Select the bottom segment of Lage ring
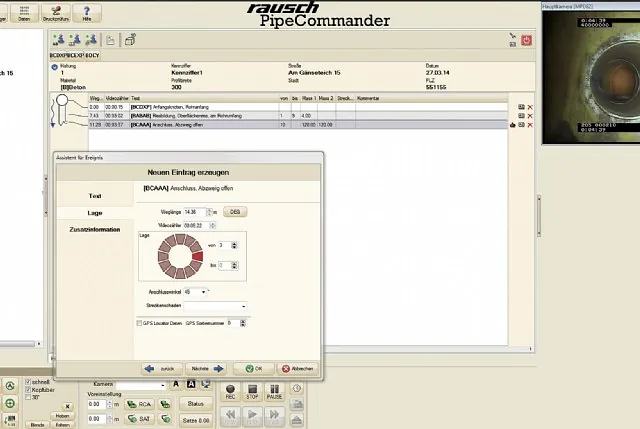Image resolution: width=640 pixels, height=429 pixels. [x=180, y=273]
